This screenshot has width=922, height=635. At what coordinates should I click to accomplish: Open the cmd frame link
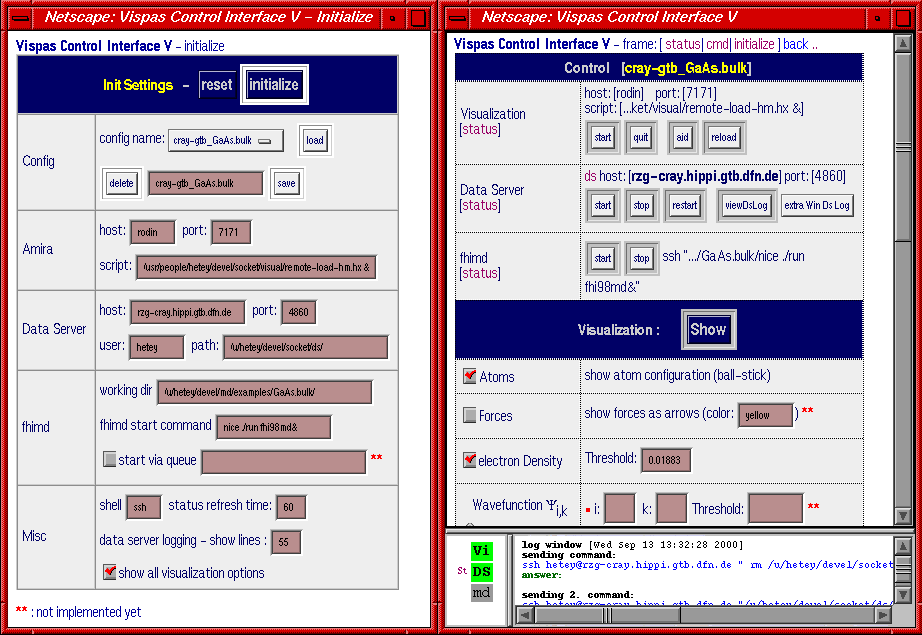tap(717, 45)
